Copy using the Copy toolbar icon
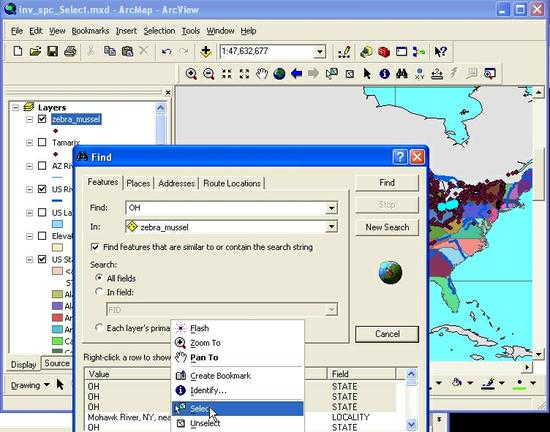 tap(110, 52)
